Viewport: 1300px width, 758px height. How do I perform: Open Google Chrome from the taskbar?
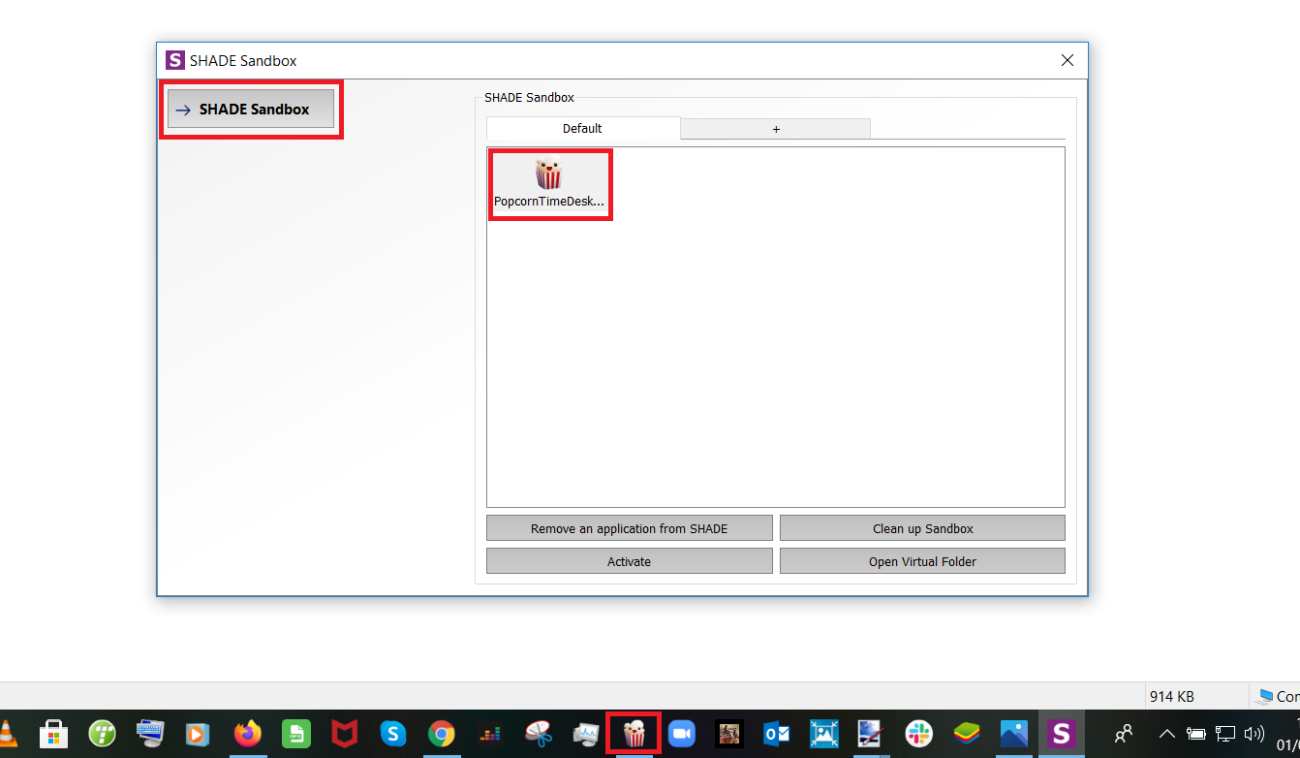click(x=441, y=733)
